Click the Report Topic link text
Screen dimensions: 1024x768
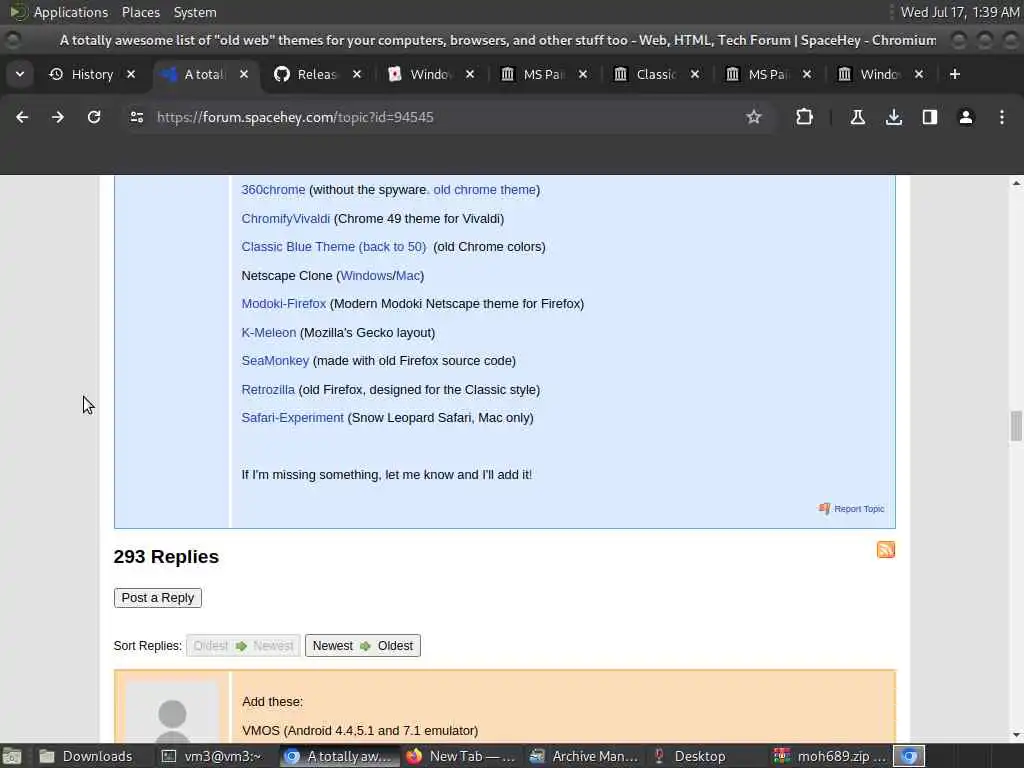[x=859, y=509]
